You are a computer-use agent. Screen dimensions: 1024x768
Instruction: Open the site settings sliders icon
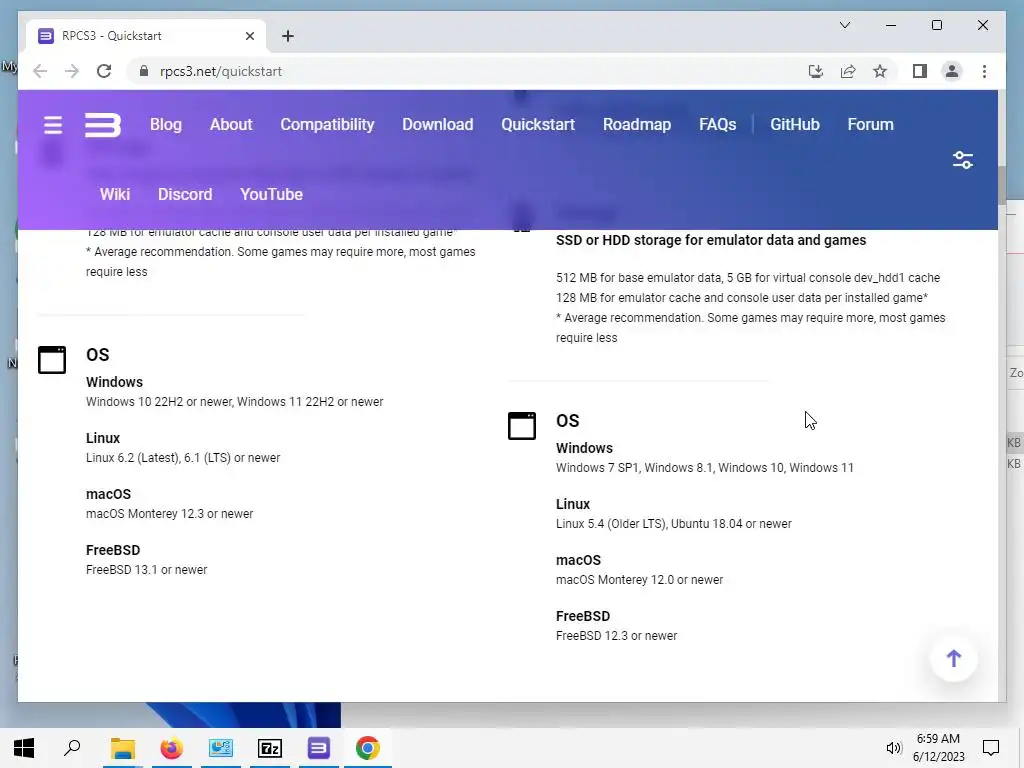(x=963, y=160)
